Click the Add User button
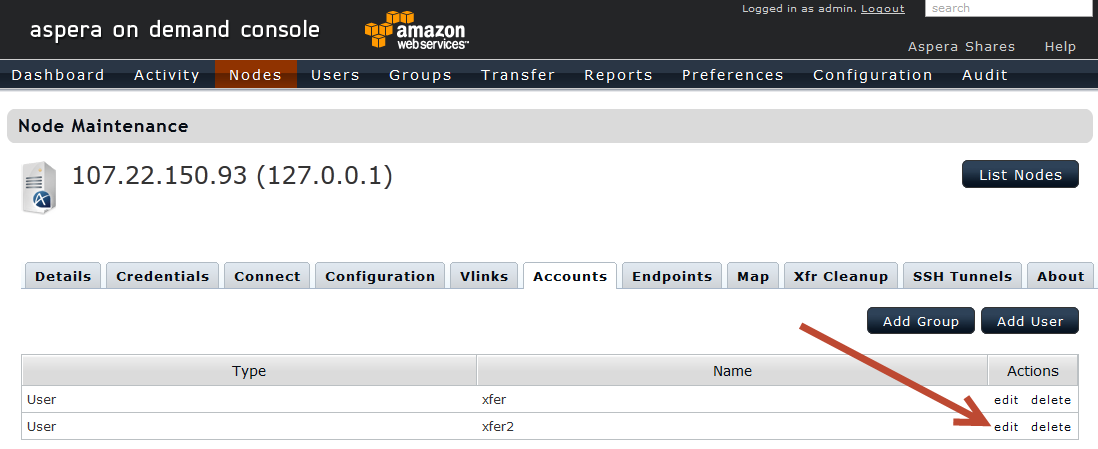The width and height of the screenshot is (1098, 449). pos(1029,321)
